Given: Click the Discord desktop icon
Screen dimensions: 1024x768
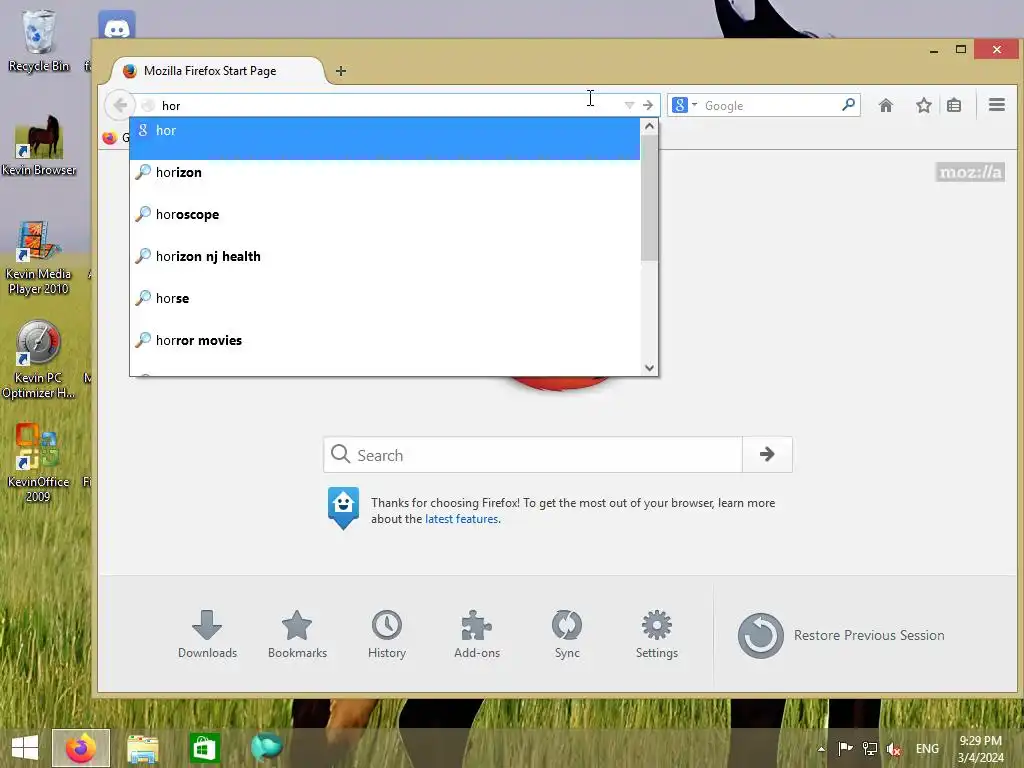Looking at the screenshot, I should click(117, 25).
